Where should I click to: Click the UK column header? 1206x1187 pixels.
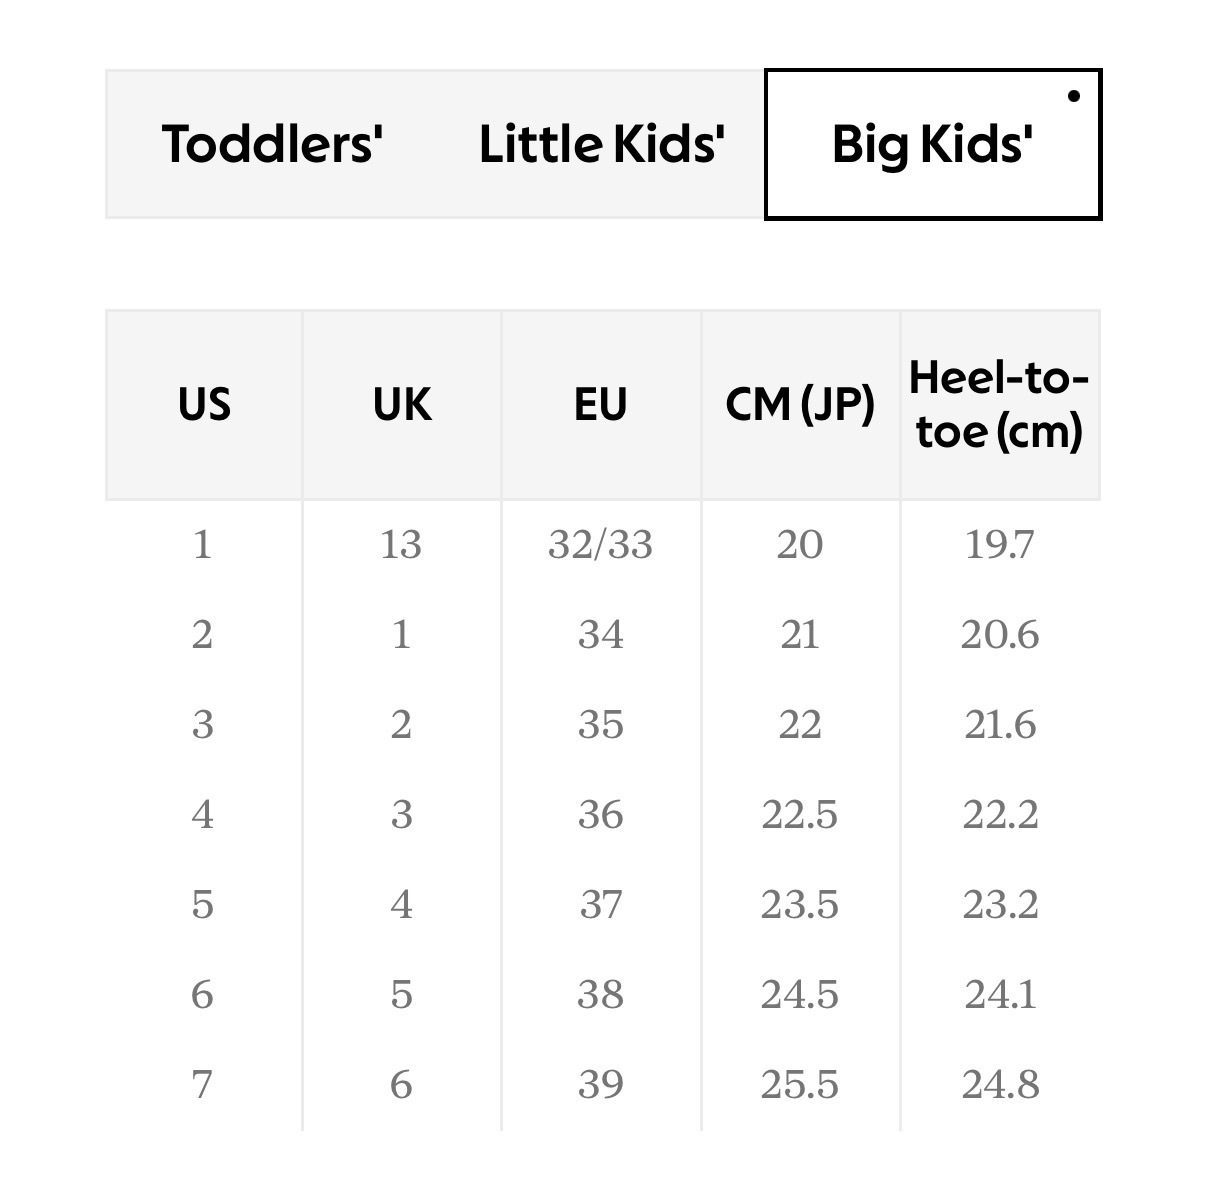point(402,405)
